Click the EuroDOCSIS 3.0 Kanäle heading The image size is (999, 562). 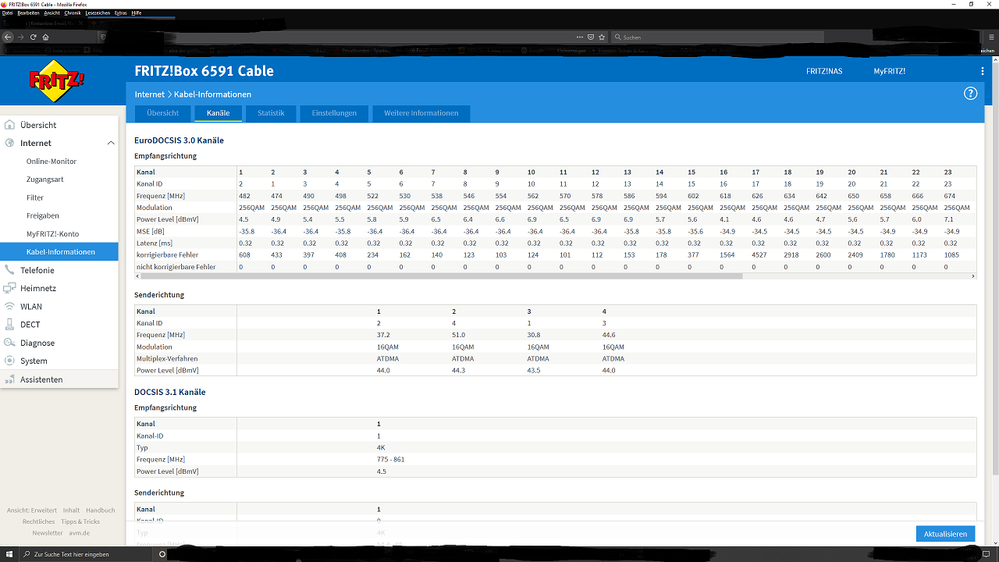click(179, 140)
